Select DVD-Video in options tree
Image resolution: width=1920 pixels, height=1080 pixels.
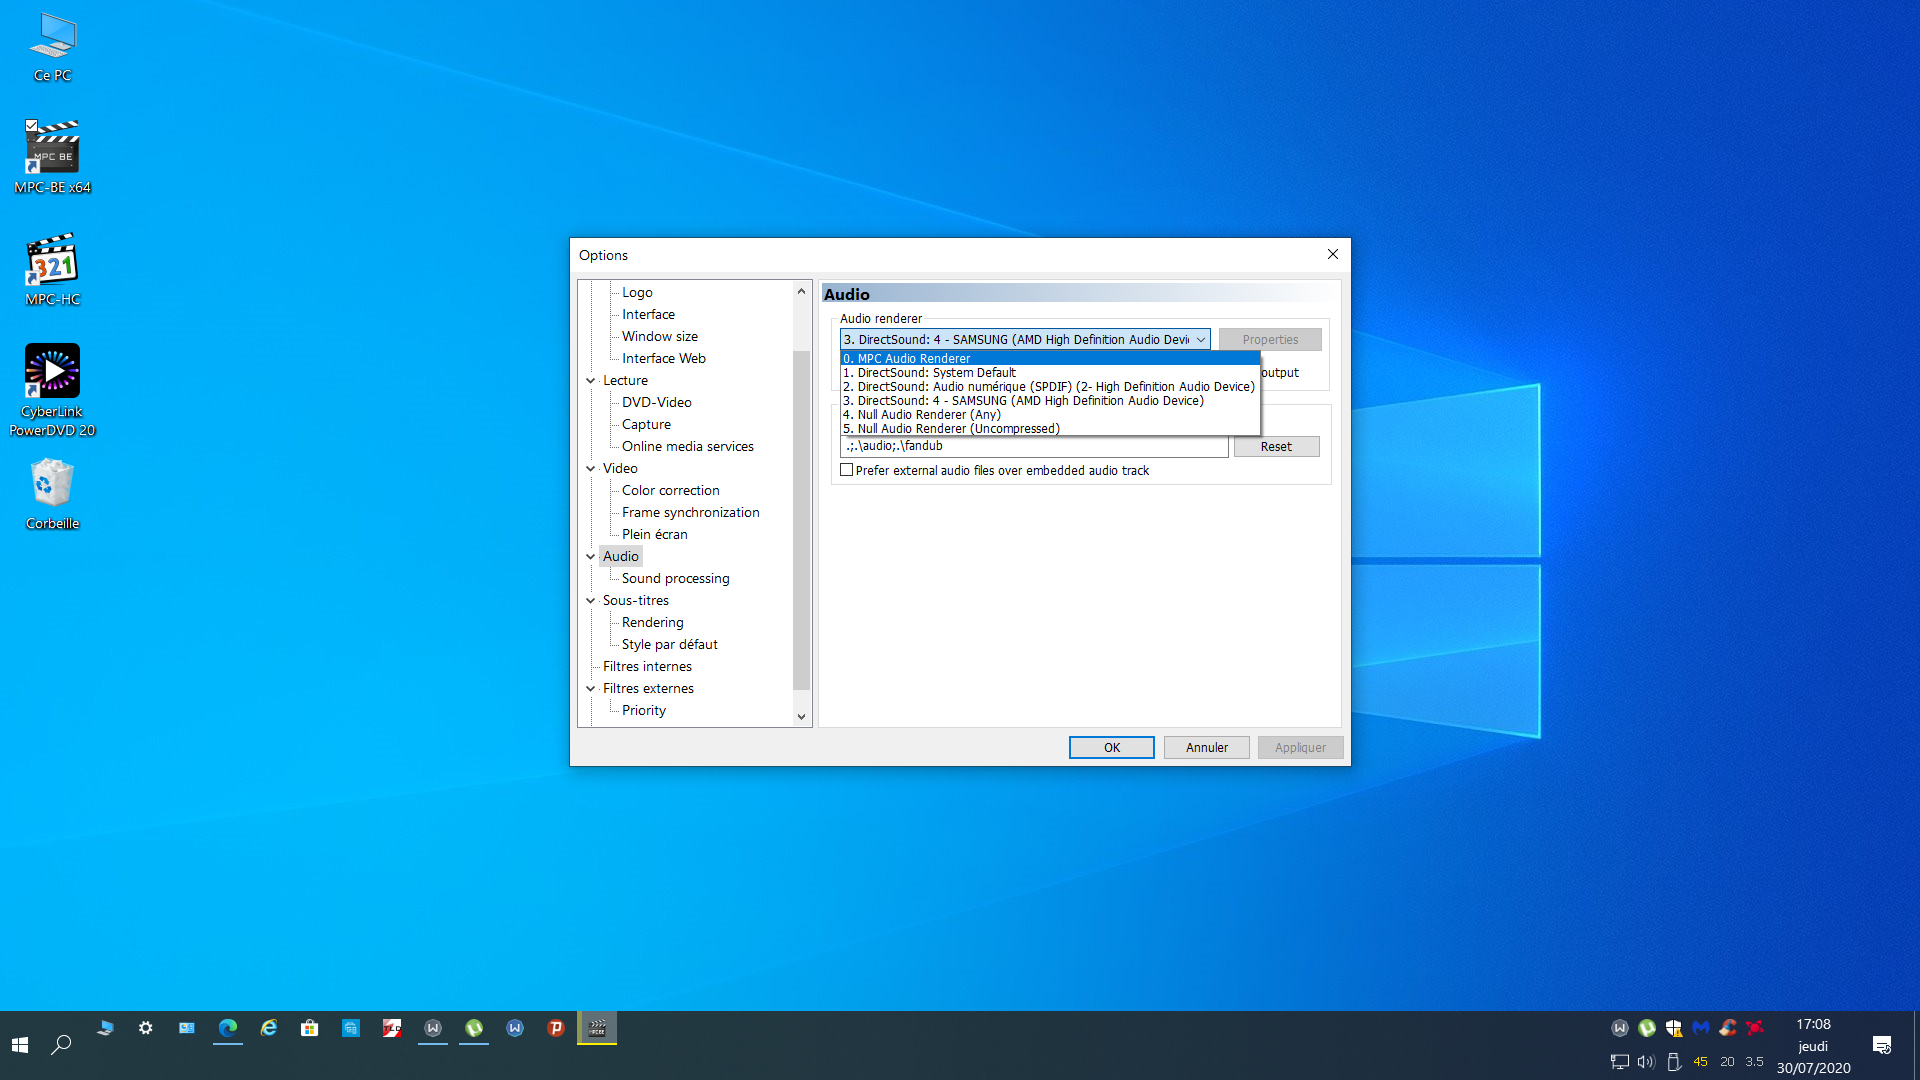pyautogui.click(x=657, y=403)
